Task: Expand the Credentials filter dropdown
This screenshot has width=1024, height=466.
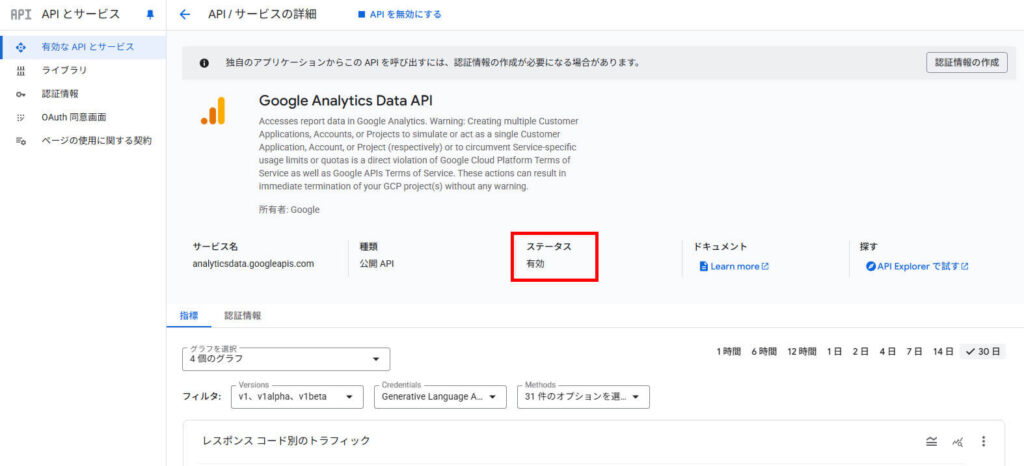Action: (440, 397)
